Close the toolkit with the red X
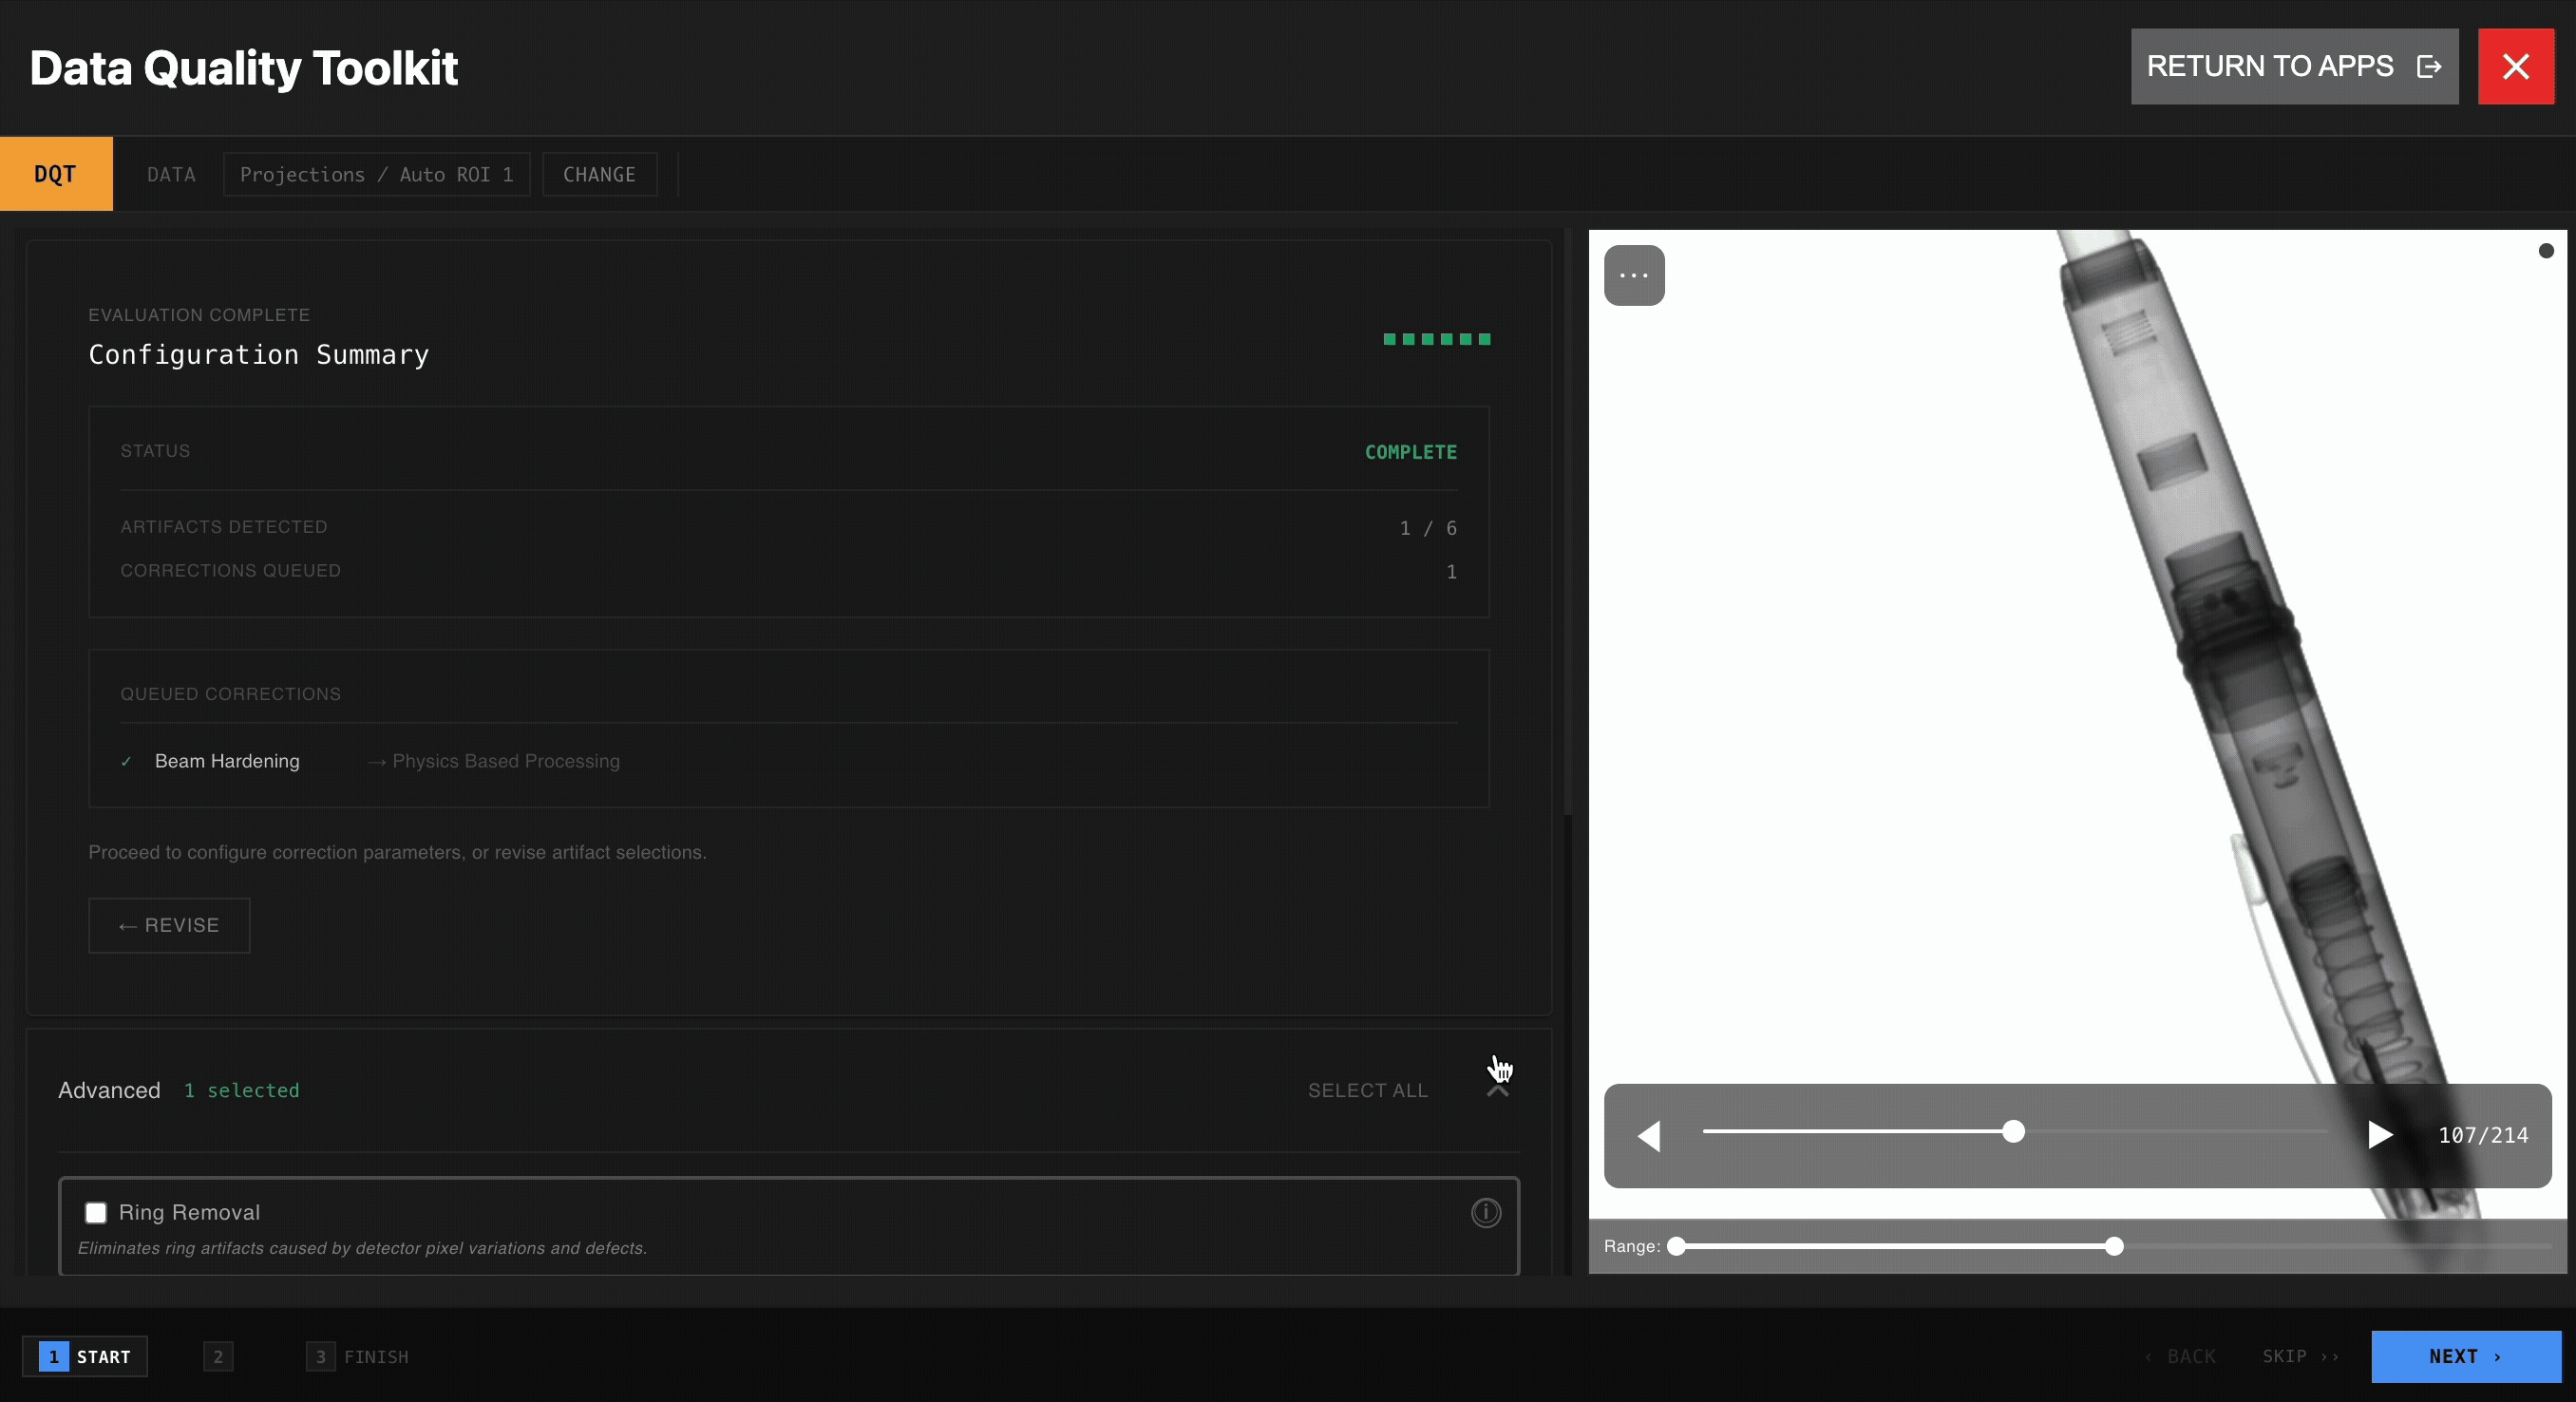This screenshot has width=2576, height=1402. tap(2515, 66)
